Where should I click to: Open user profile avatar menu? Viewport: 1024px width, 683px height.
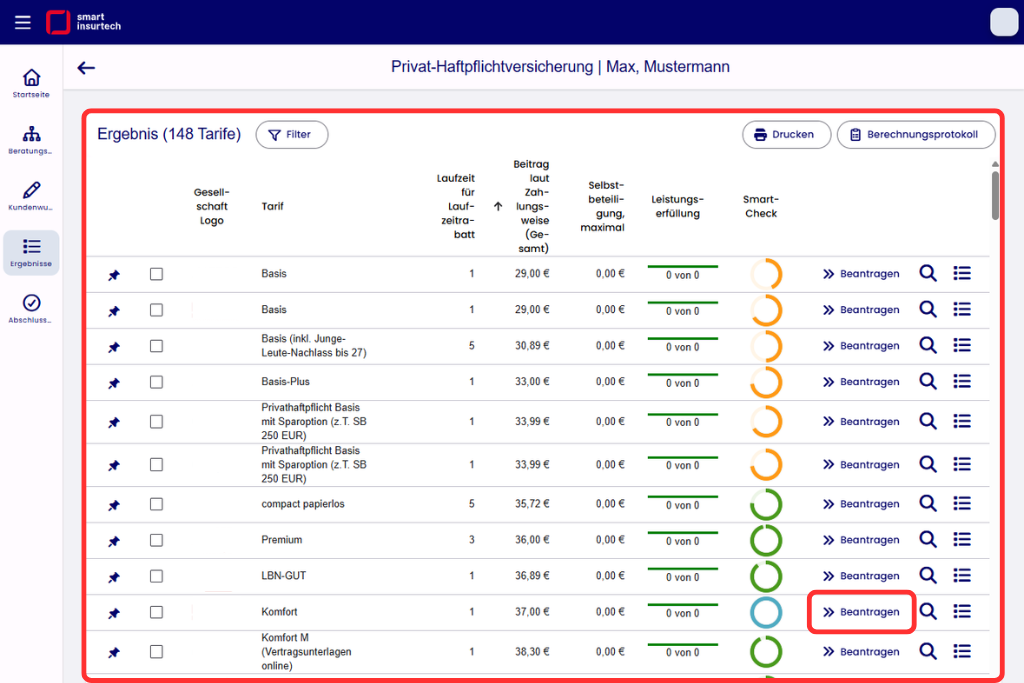coord(1004,22)
